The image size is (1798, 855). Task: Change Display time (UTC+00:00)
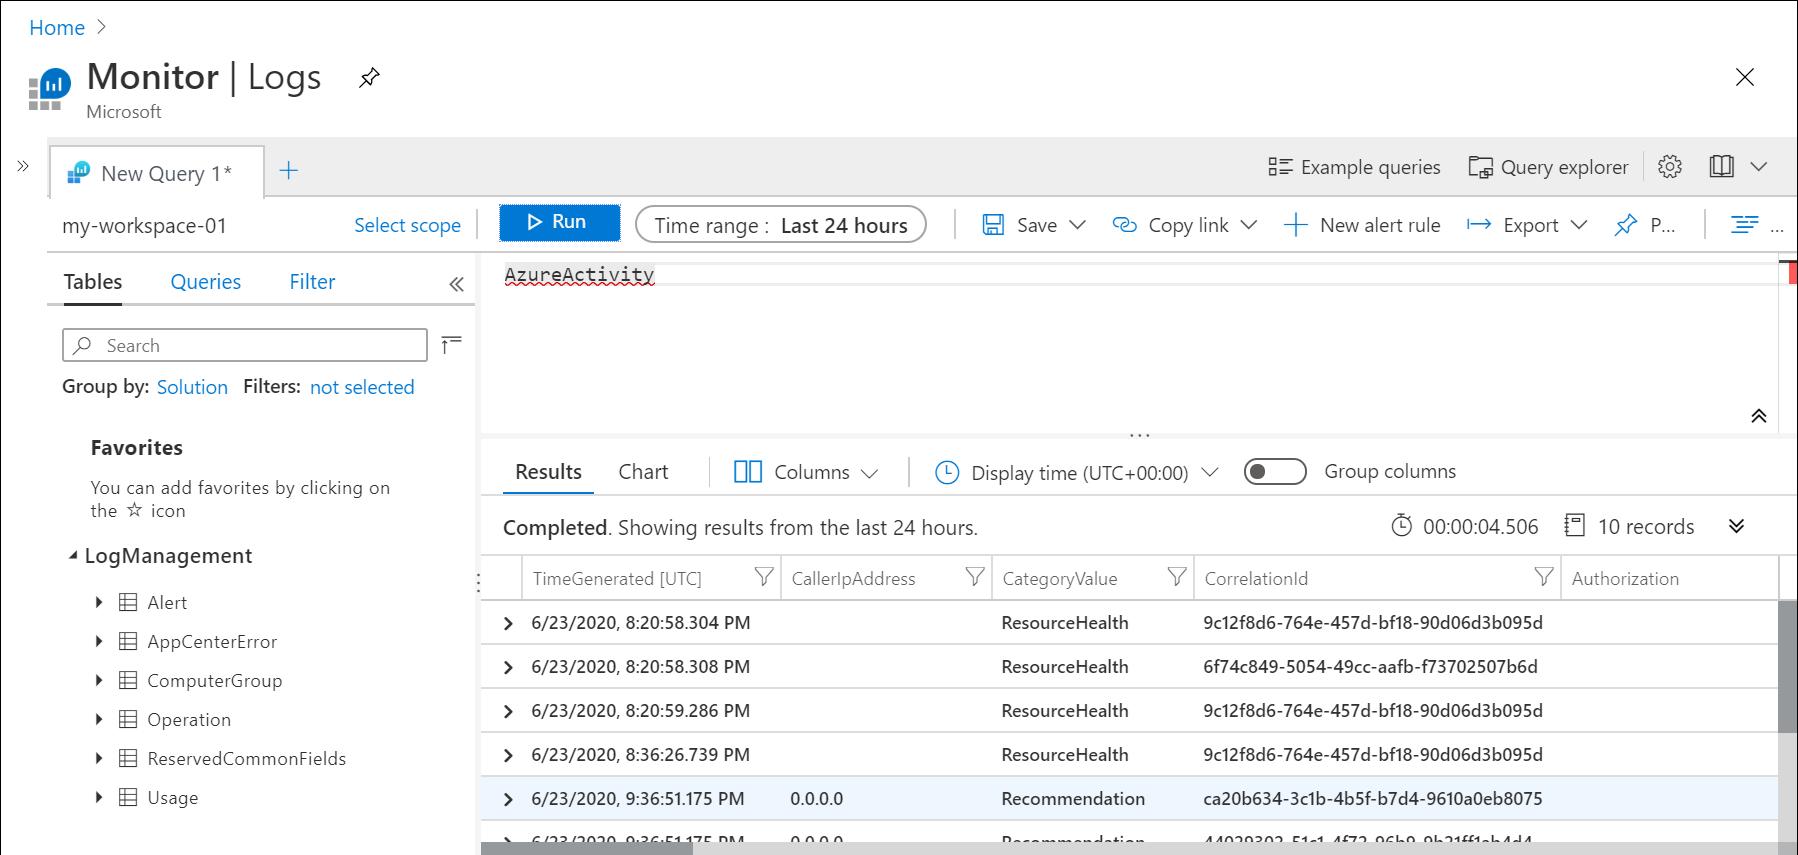pos(1077,472)
